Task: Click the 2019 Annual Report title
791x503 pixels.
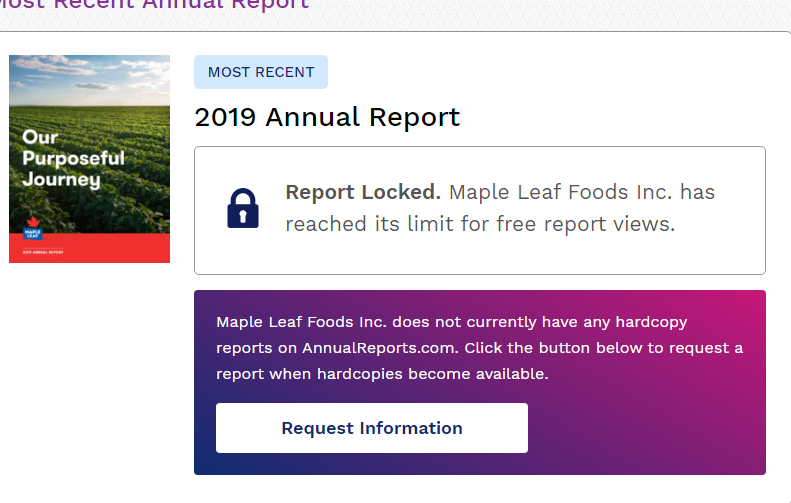Action: pos(327,117)
